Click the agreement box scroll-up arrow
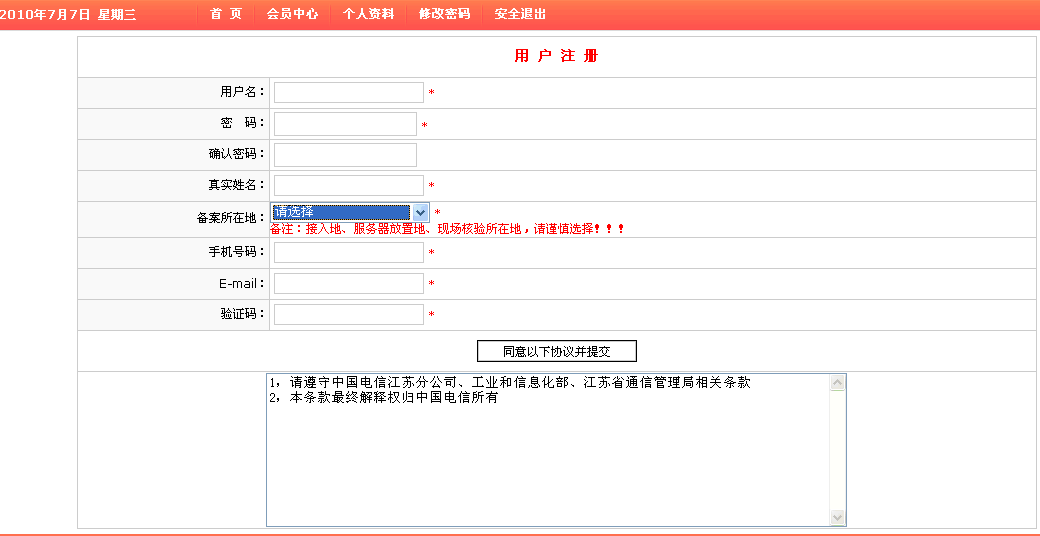 pyautogui.click(x=837, y=383)
